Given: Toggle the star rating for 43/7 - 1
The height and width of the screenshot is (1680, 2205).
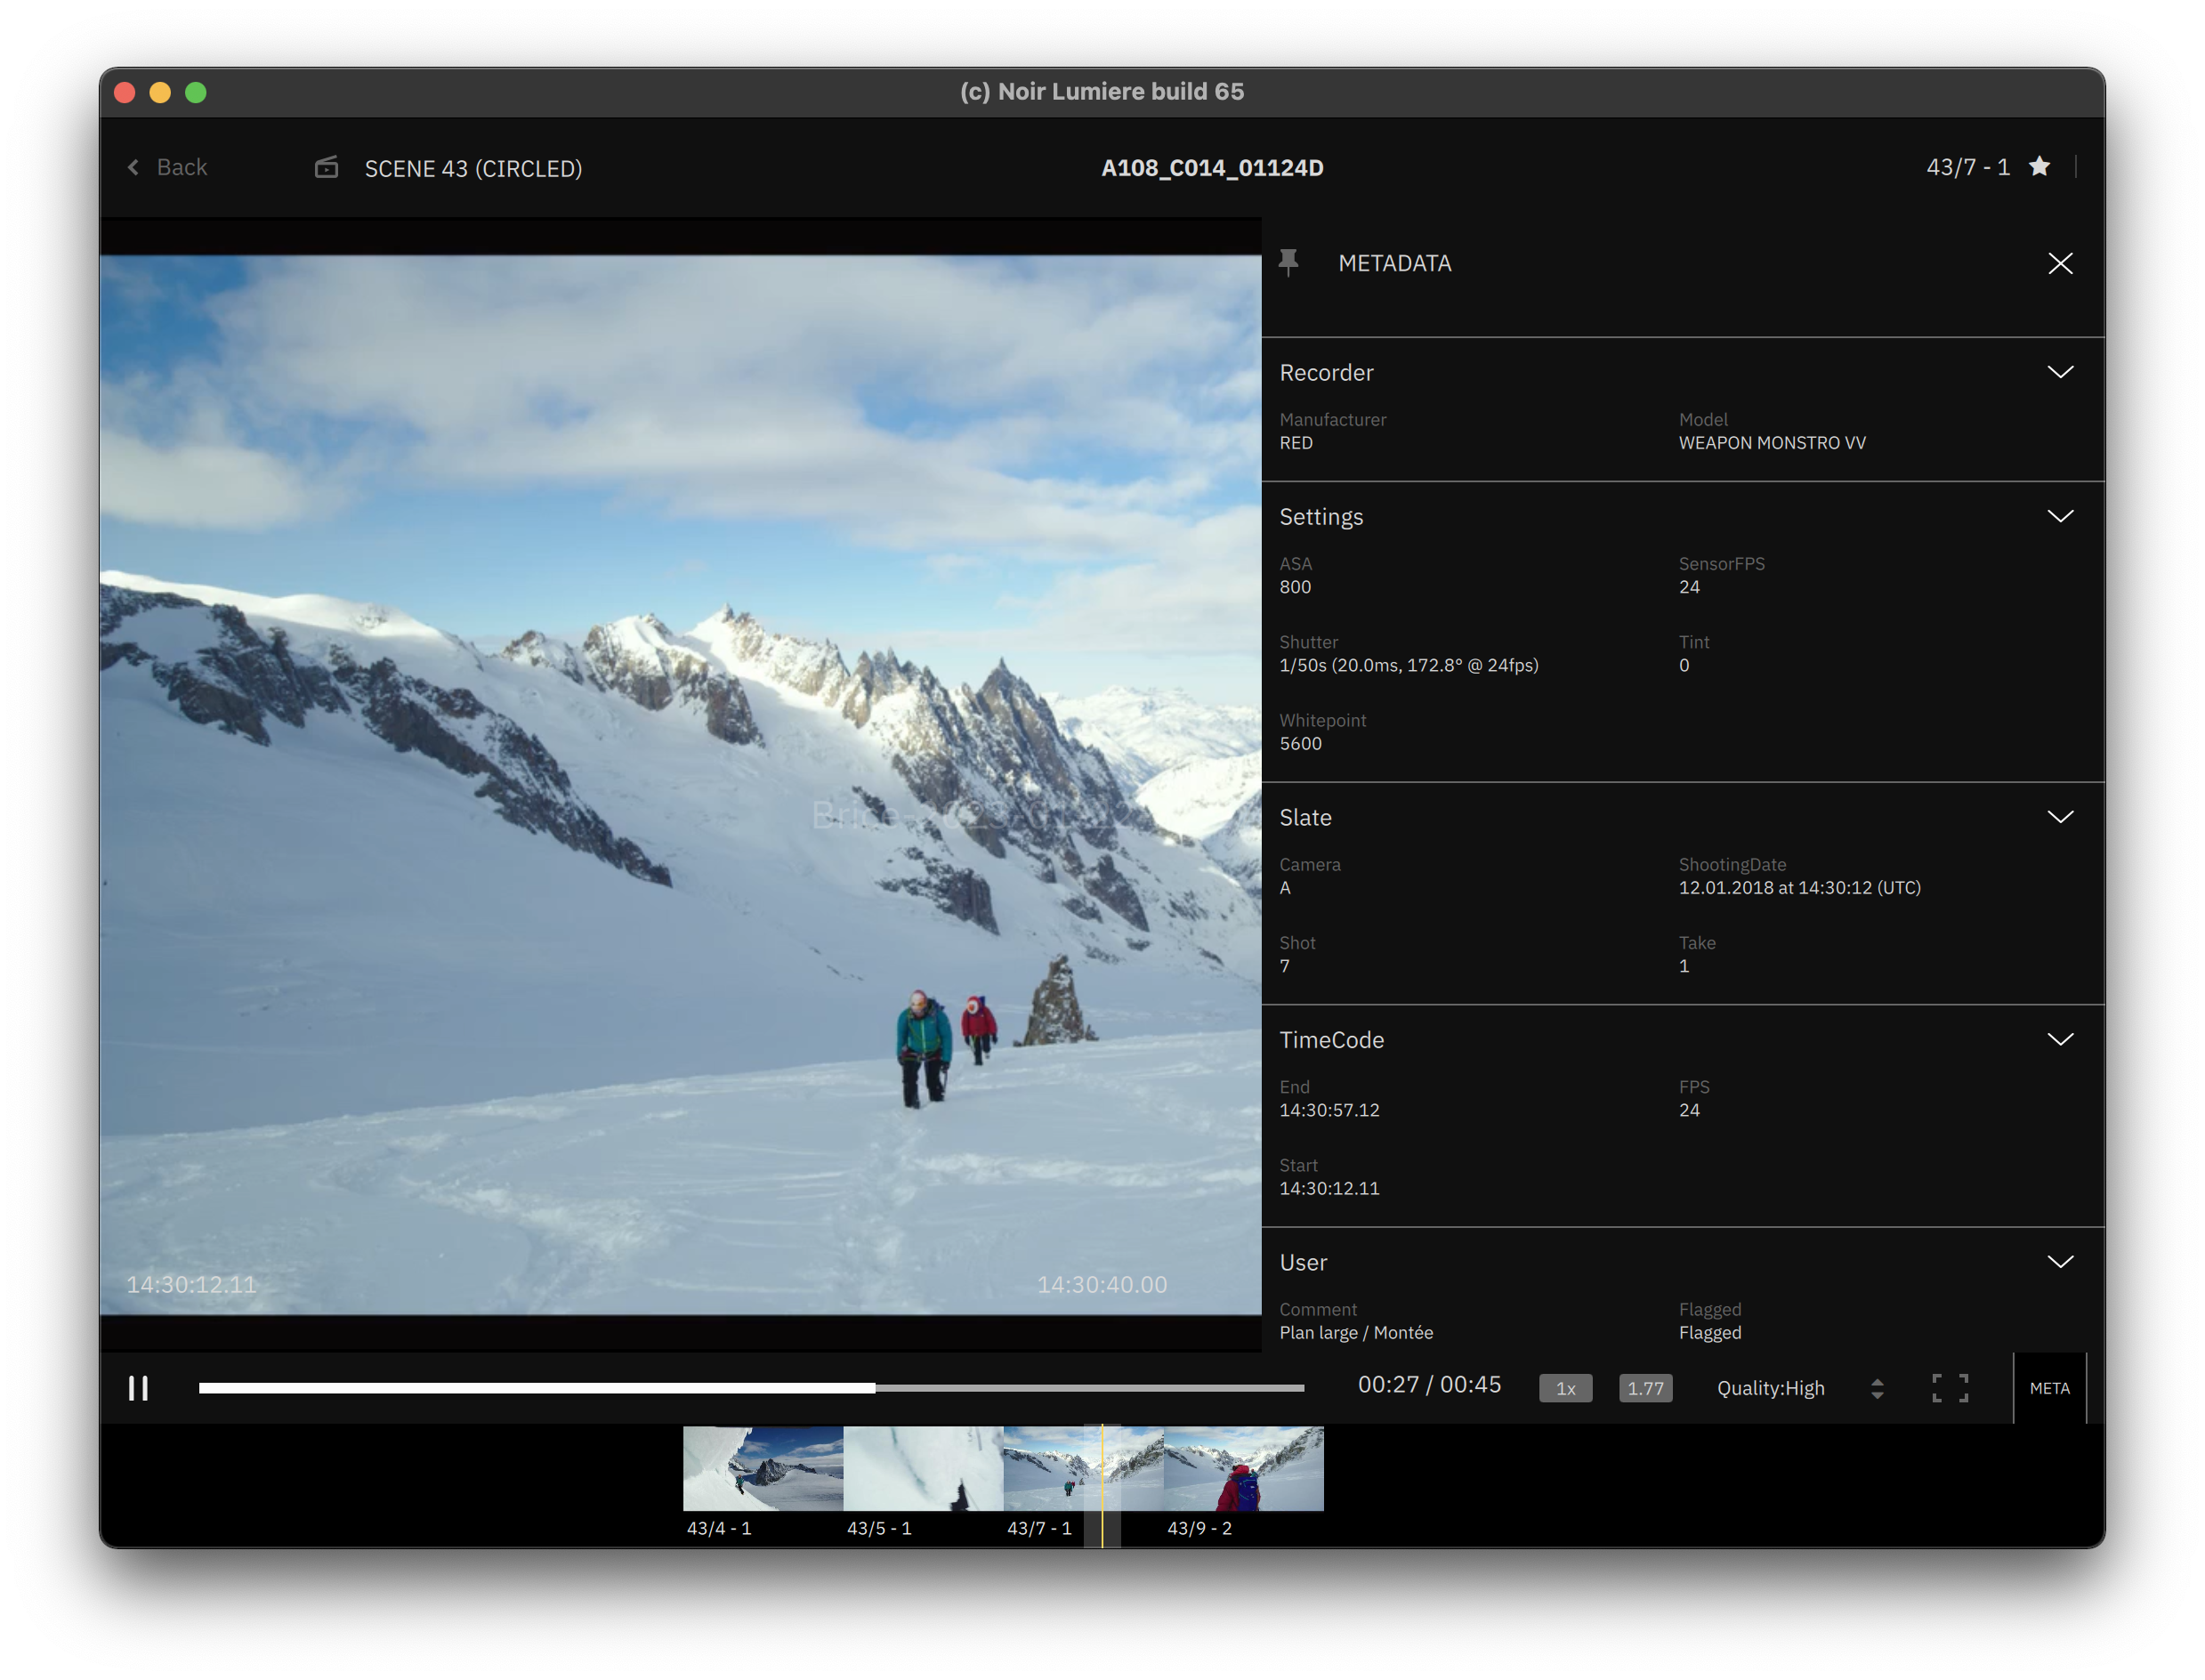Looking at the screenshot, I should point(2040,167).
